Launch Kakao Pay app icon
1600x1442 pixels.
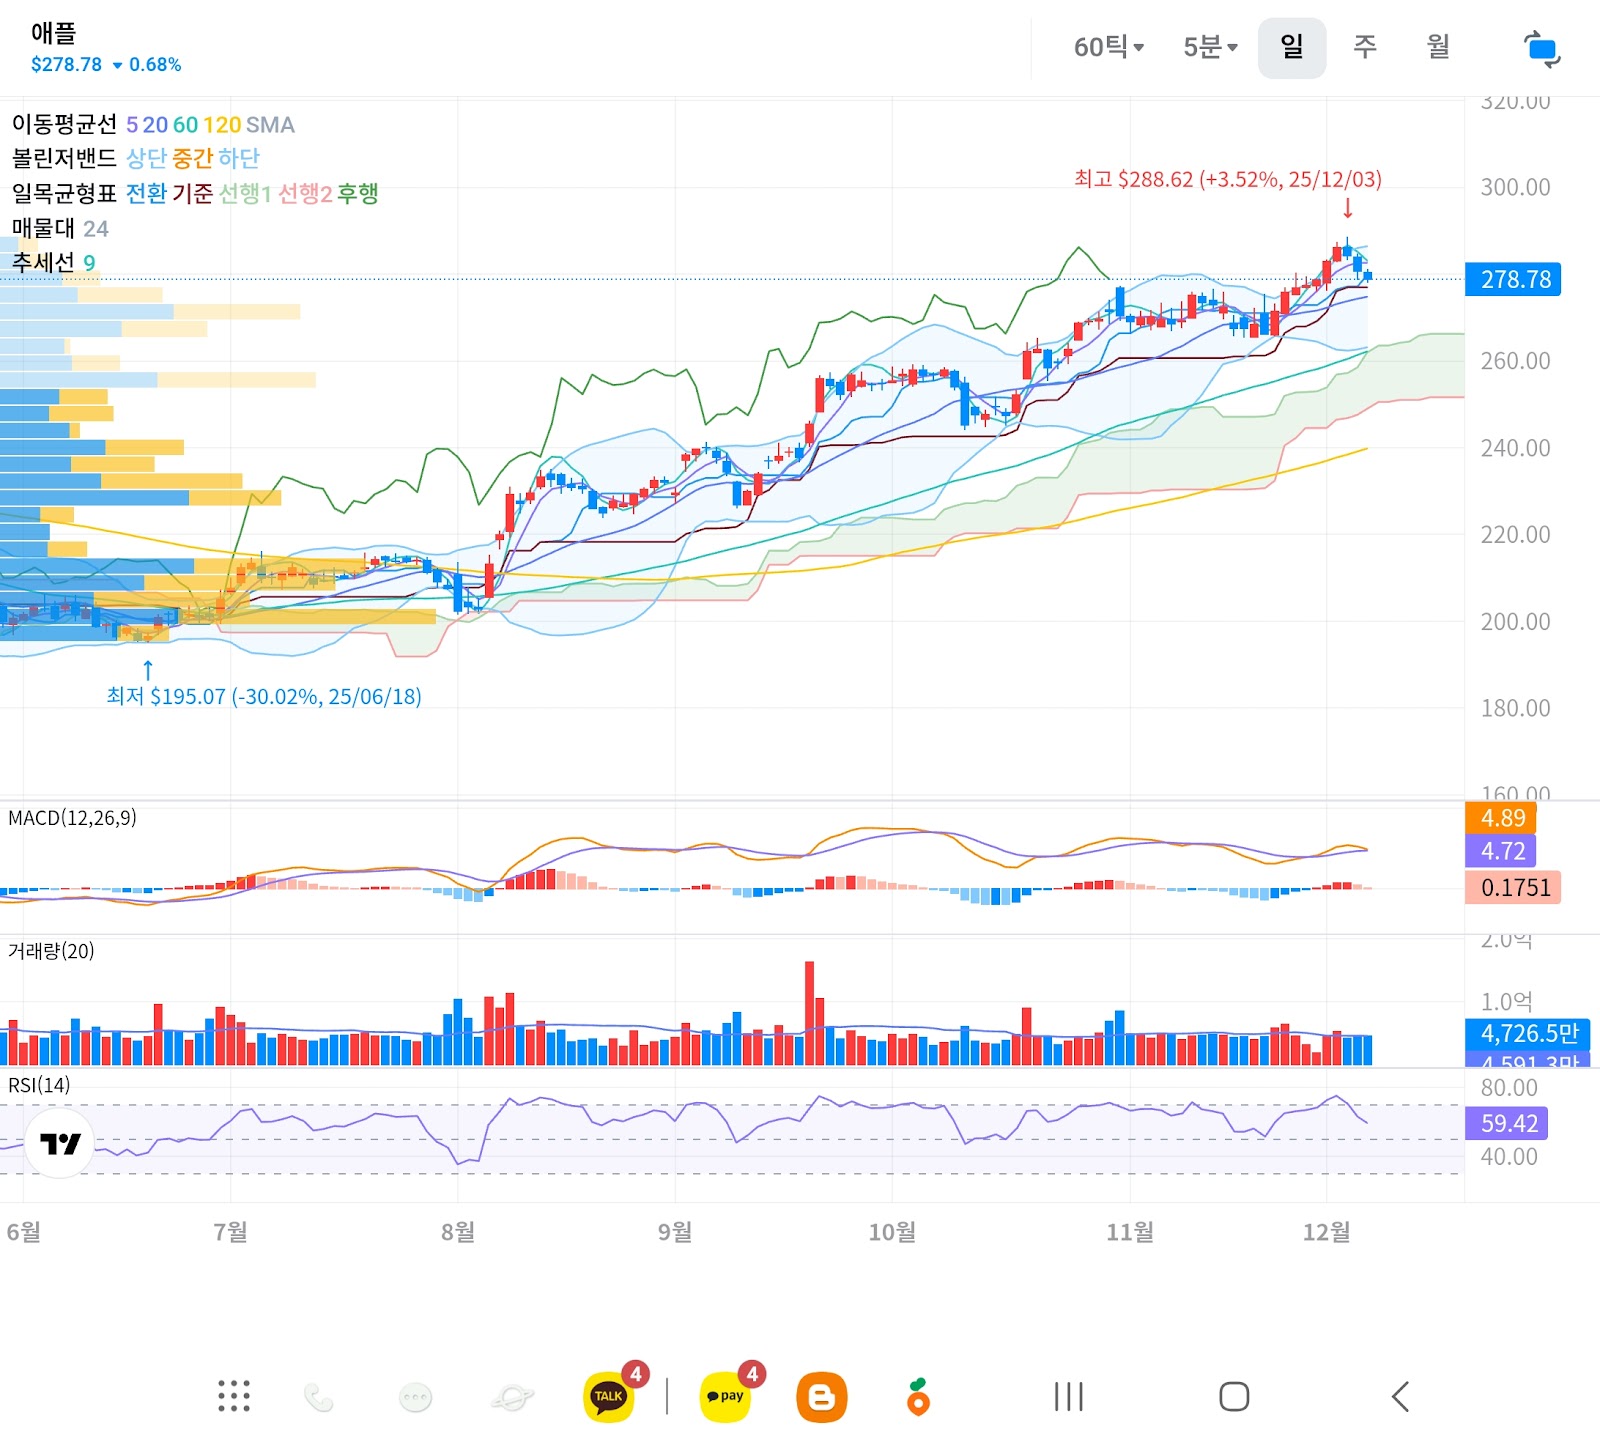[x=725, y=1396]
